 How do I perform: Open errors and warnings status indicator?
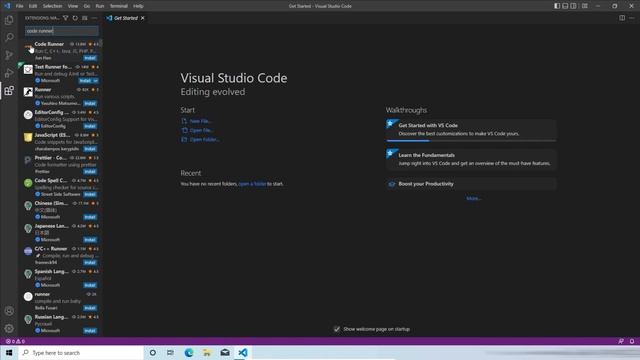tap(16, 341)
